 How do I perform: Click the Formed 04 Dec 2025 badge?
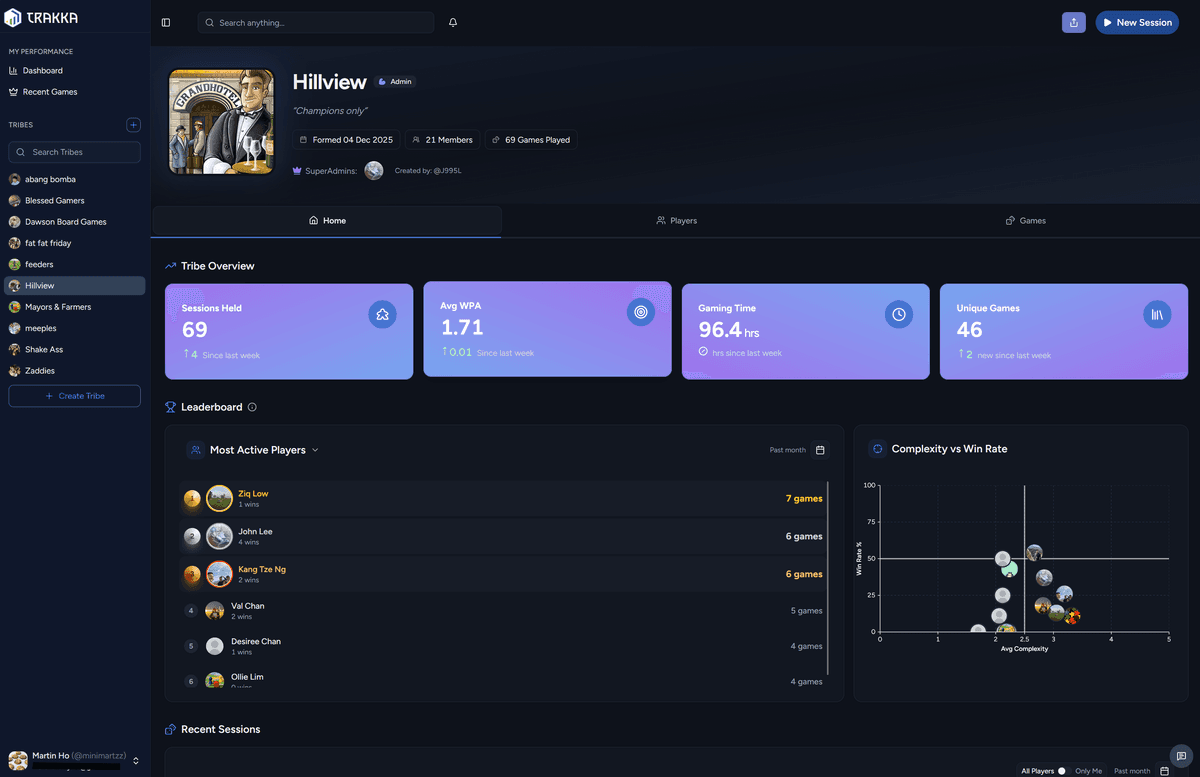point(346,140)
